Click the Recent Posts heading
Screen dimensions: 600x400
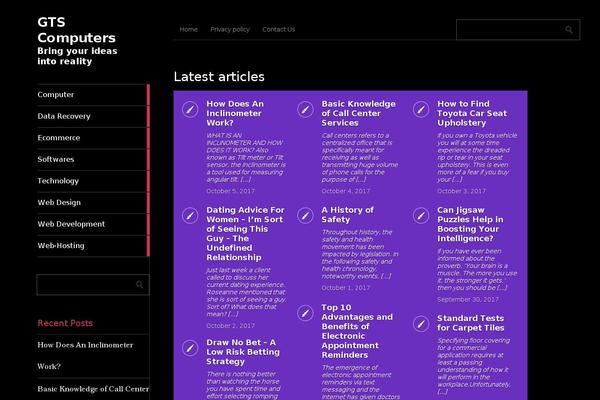click(65, 323)
